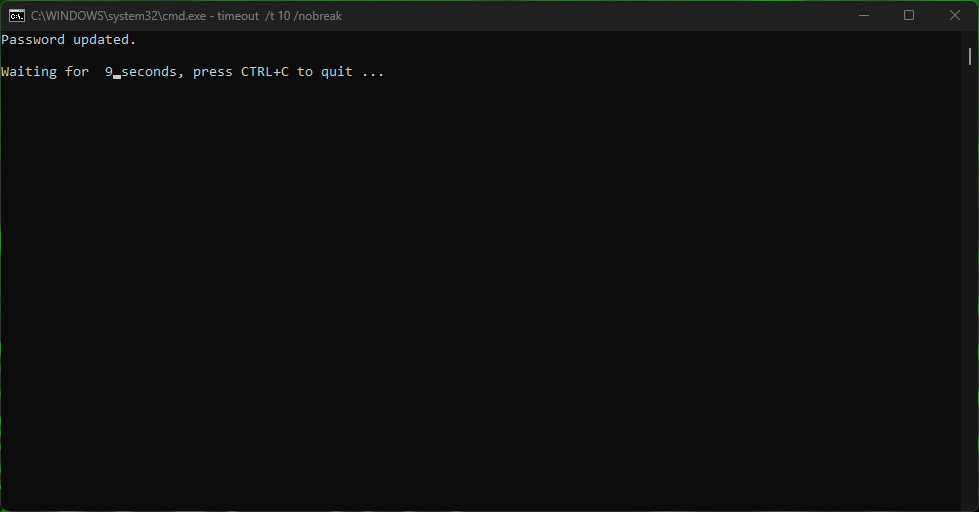The width and height of the screenshot is (979, 512).
Task: Click the 'quit ...' text at line end
Action: [x=352, y=72]
